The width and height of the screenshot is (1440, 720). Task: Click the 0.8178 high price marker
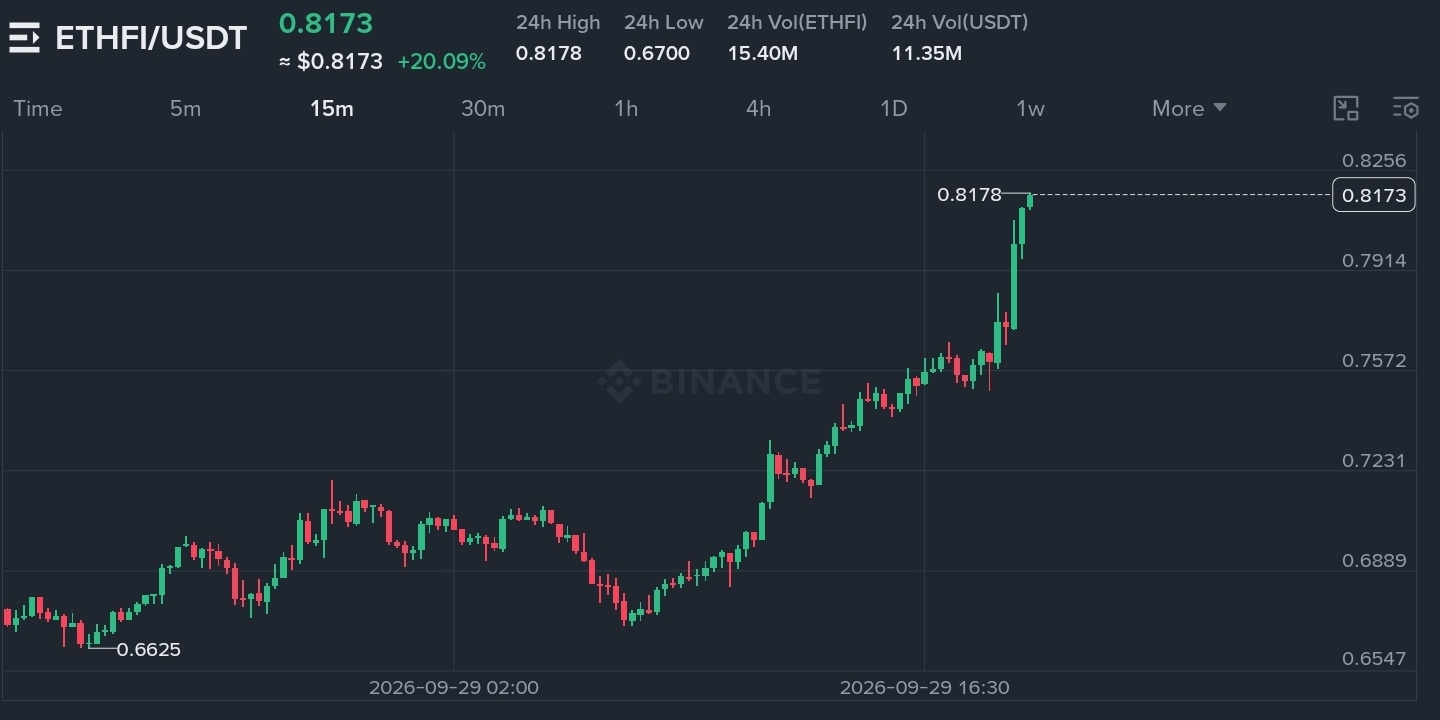coord(969,195)
